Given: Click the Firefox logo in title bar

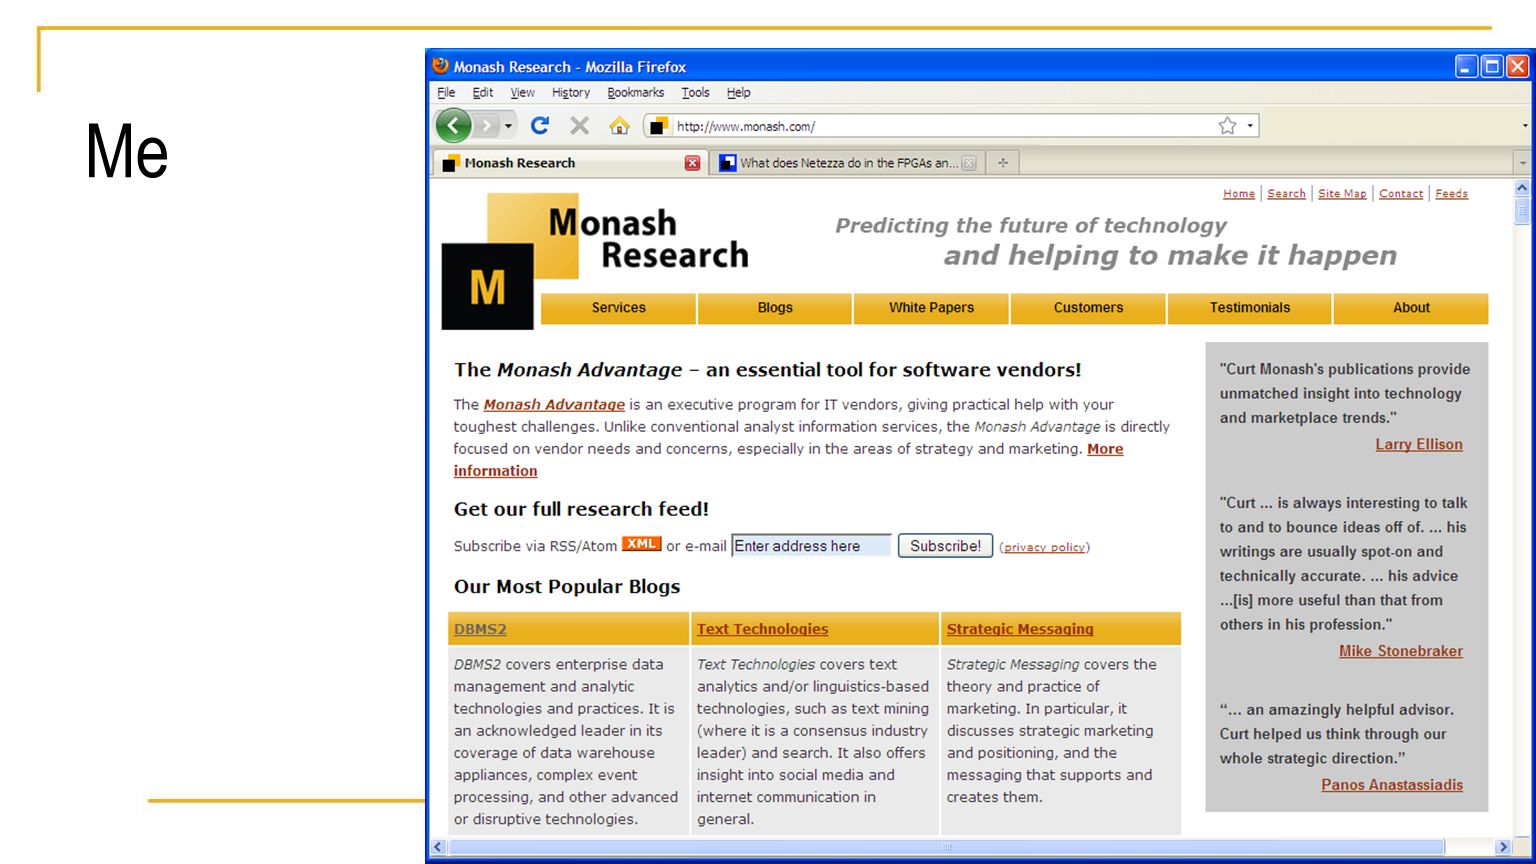Looking at the screenshot, I should (x=441, y=66).
